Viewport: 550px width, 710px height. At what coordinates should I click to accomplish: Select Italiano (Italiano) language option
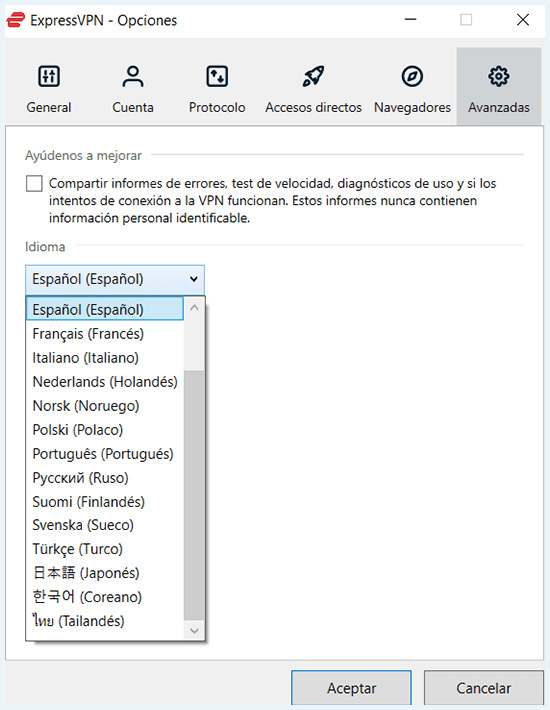tap(105, 358)
